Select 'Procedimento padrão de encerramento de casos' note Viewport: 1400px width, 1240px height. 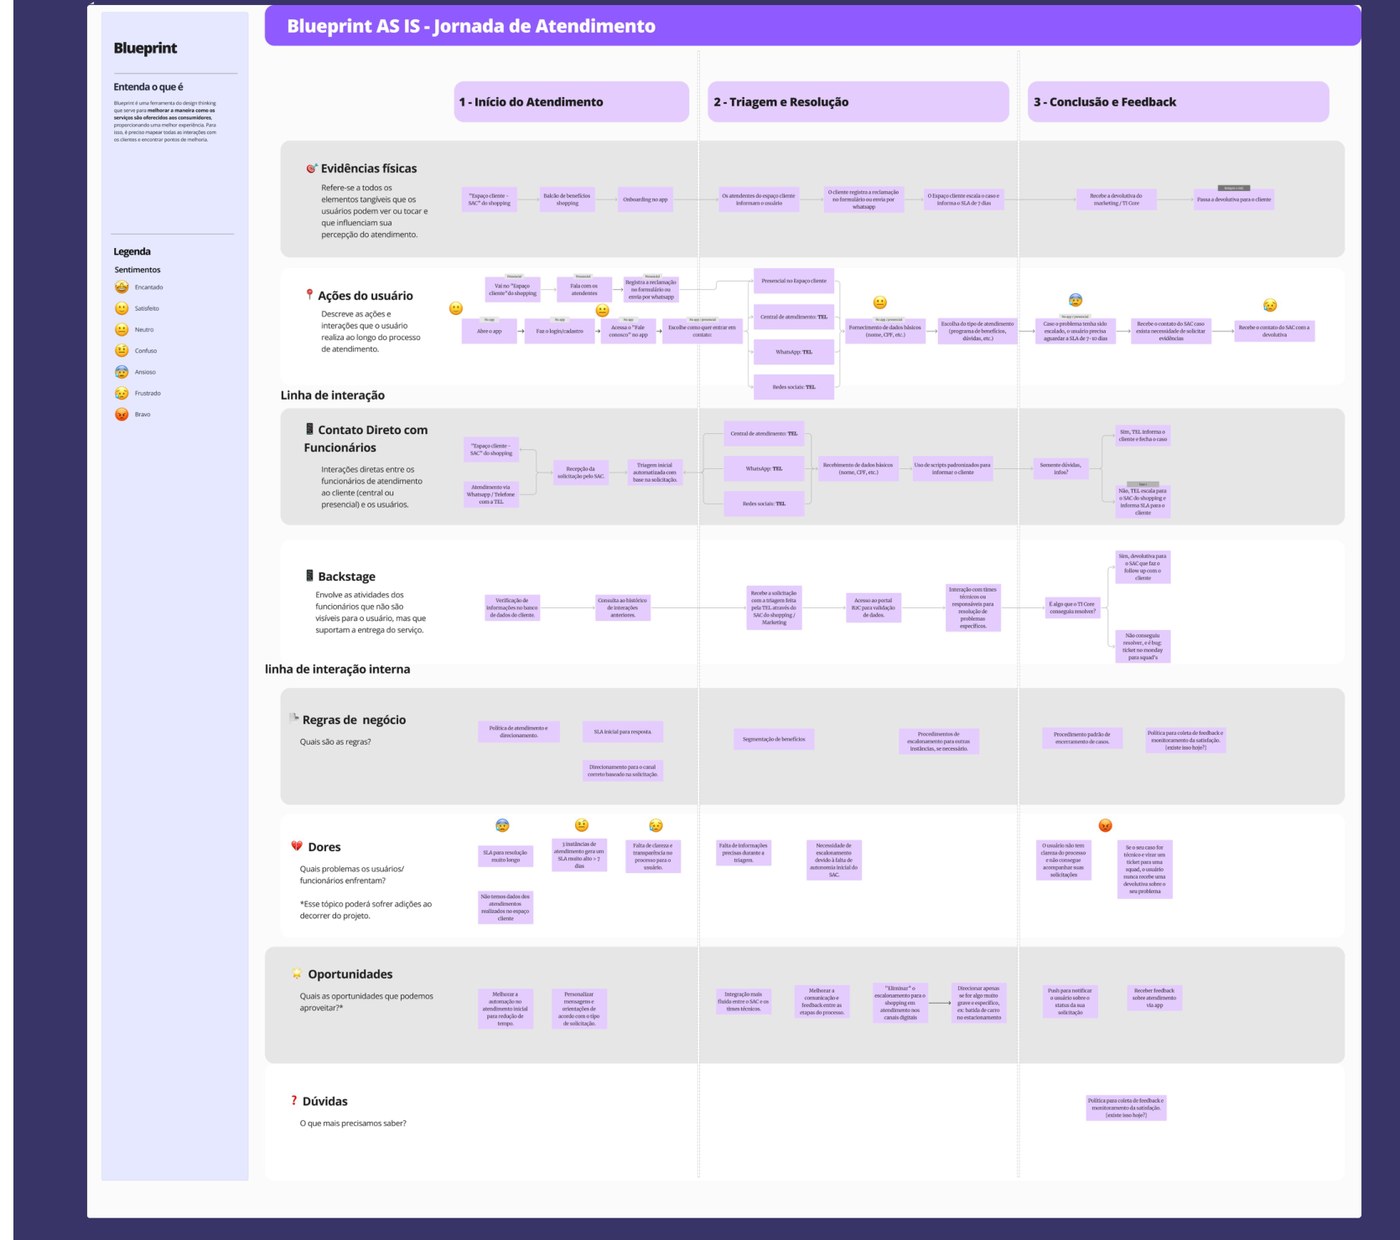pos(1082,738)
